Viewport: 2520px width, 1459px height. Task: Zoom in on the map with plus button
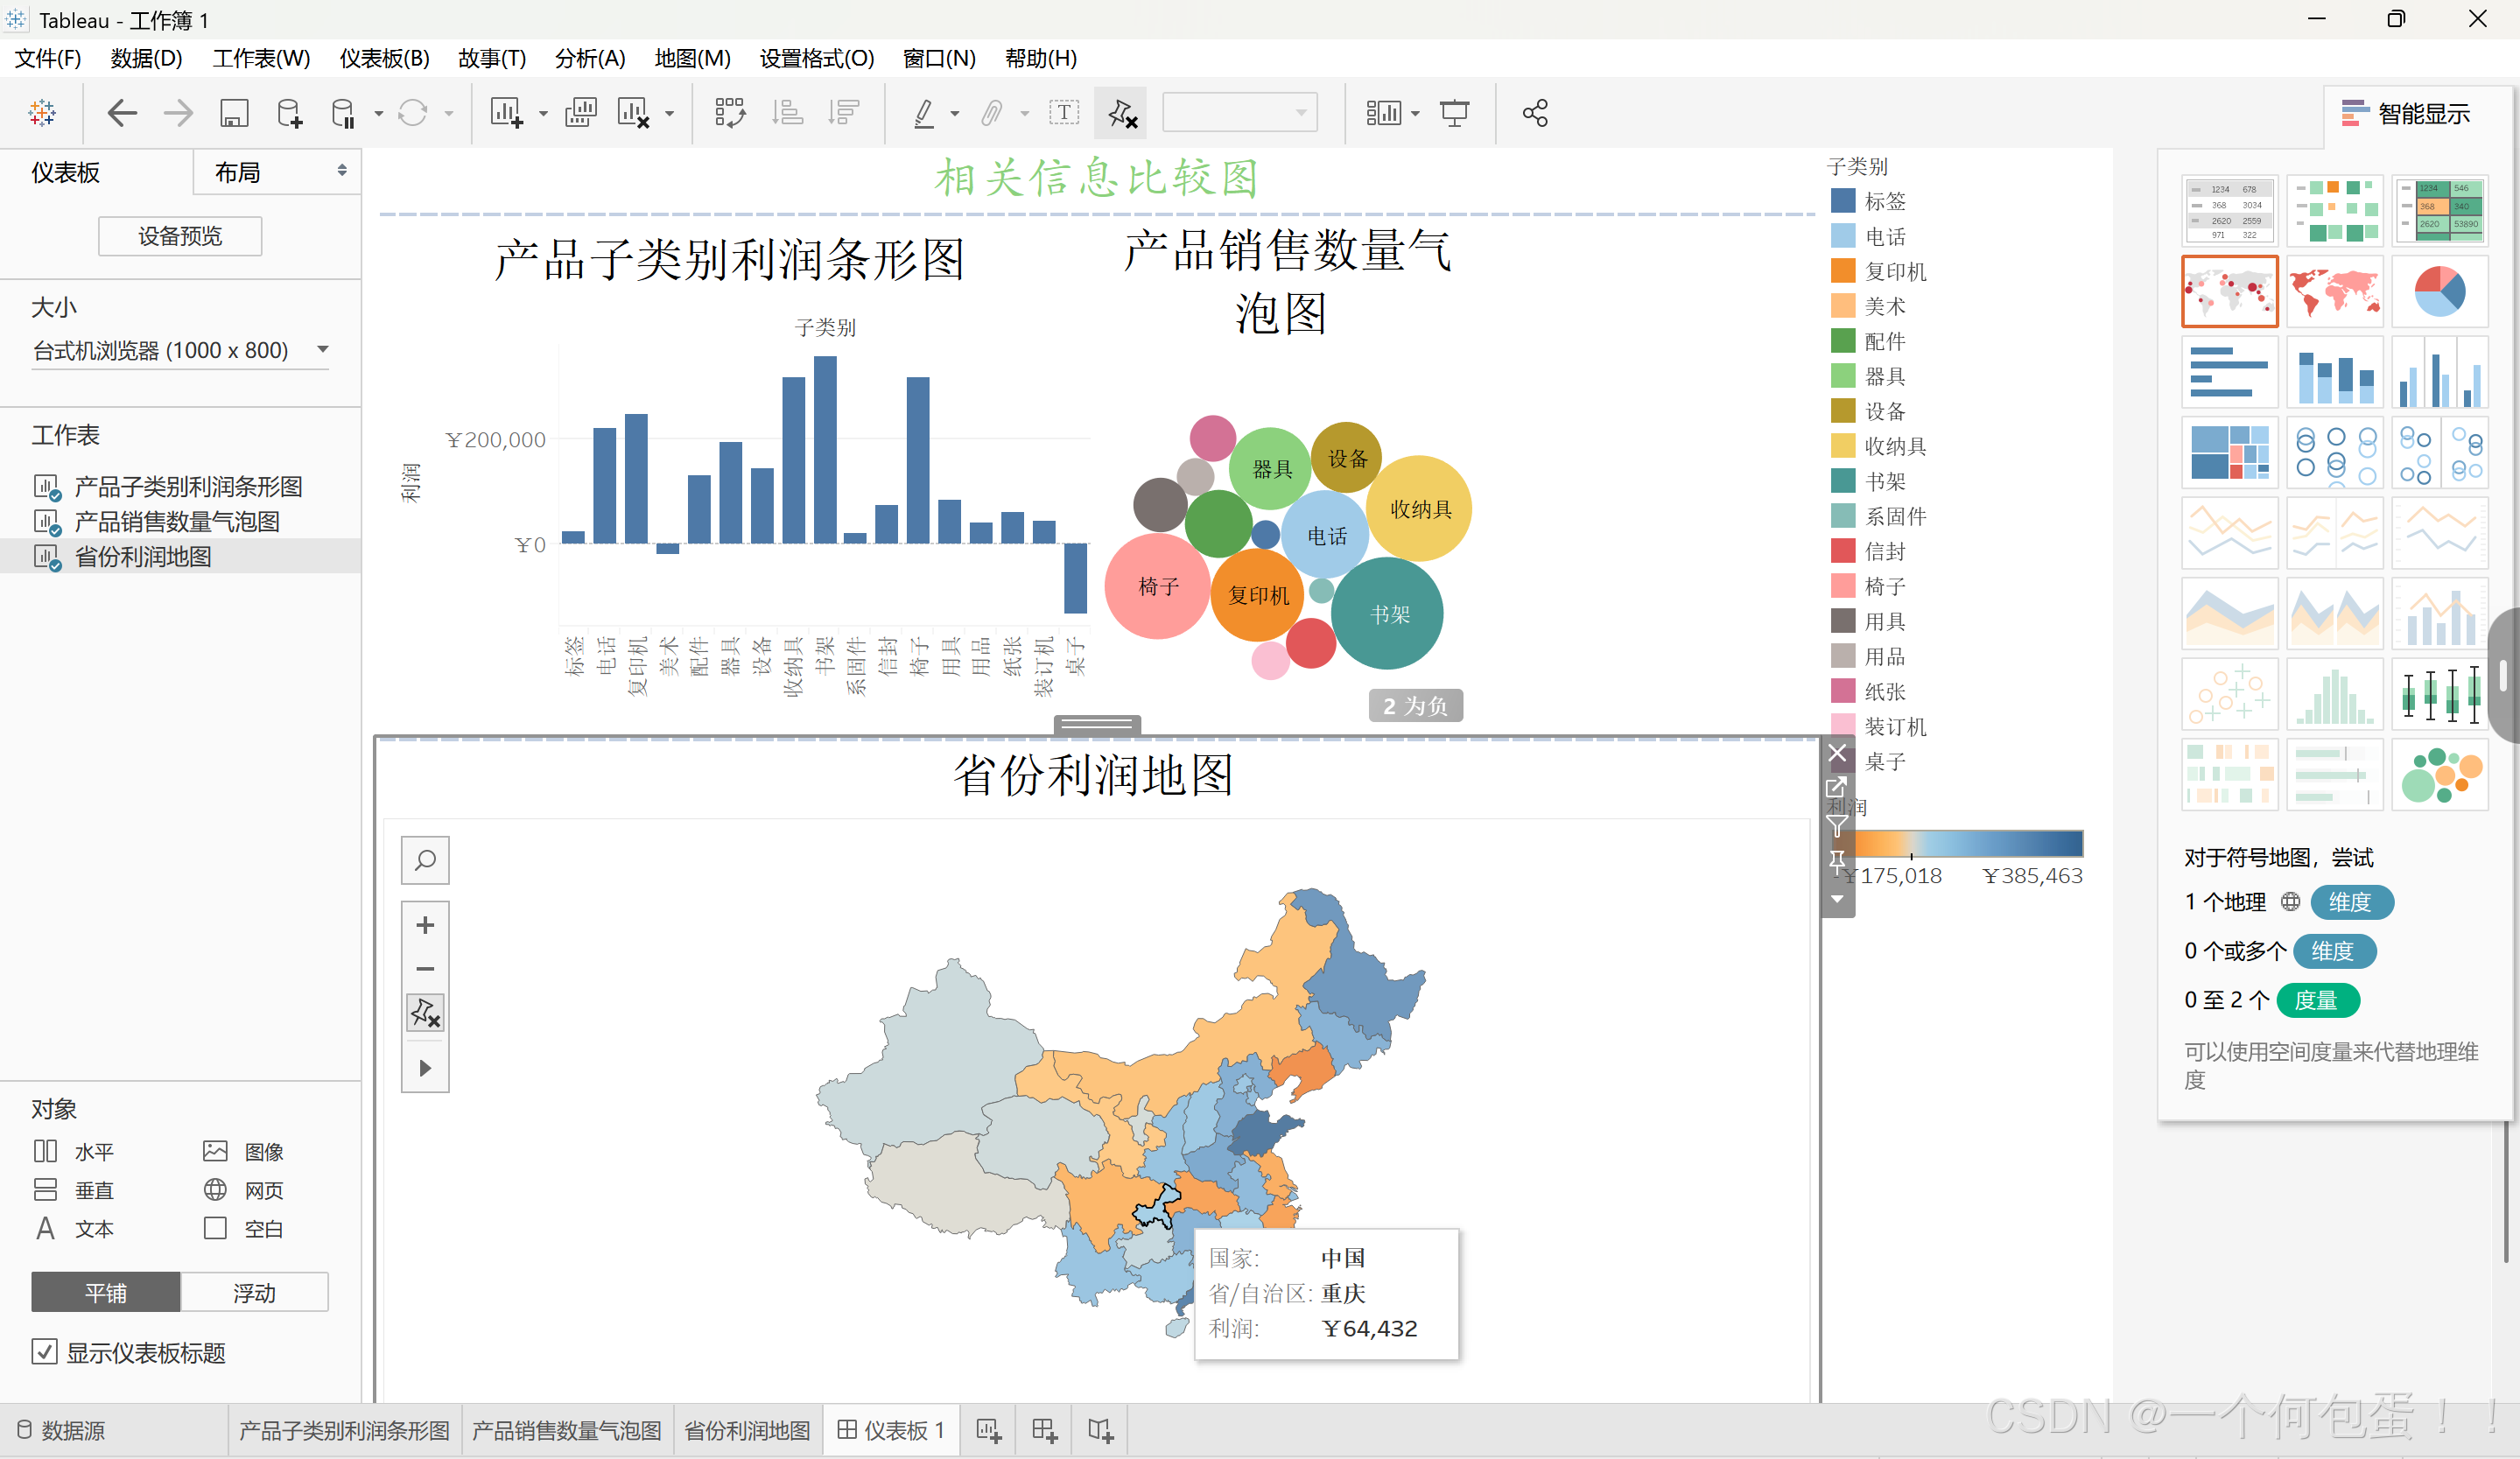pyautogui.click(x=425, y=925)
